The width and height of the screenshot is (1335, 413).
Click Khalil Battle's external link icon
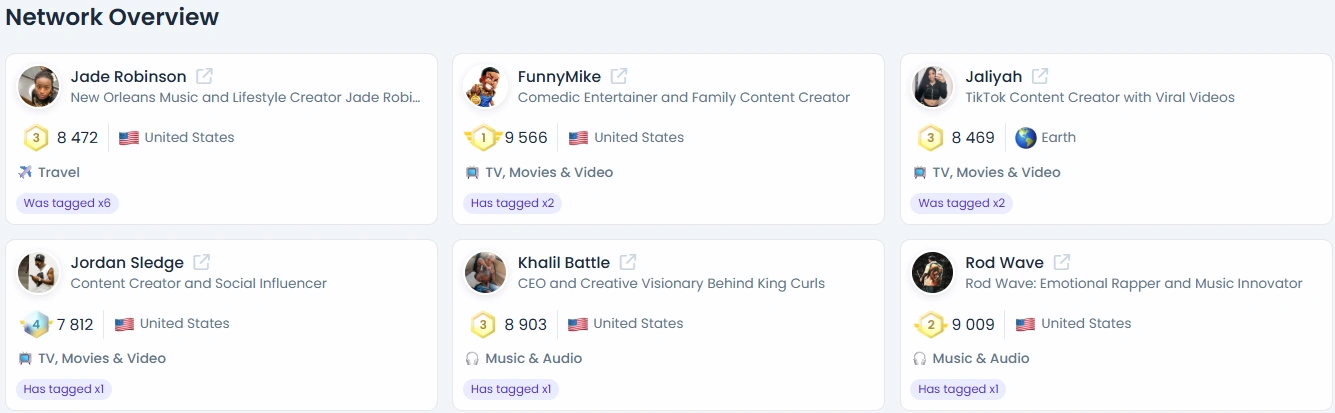pos(627,262)
